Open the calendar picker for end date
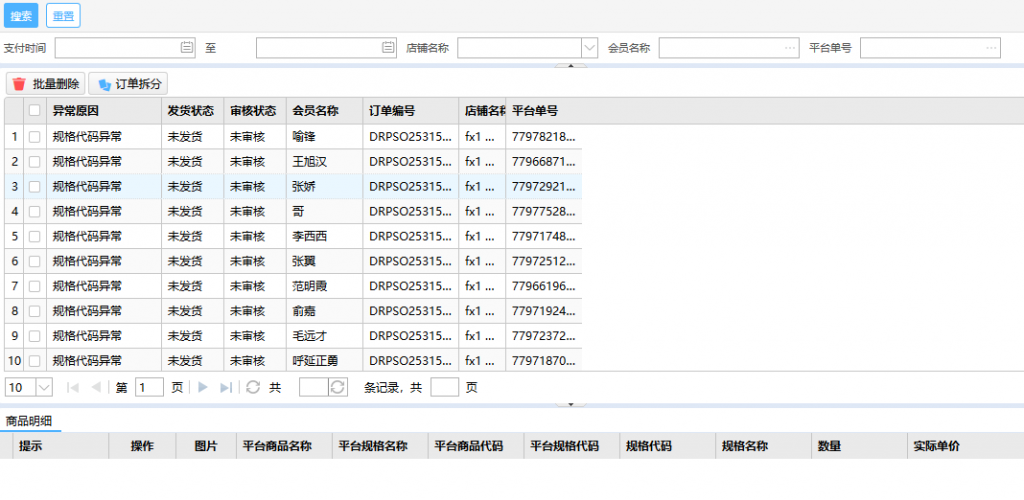Screen dimensions: 1024x500 388,47
